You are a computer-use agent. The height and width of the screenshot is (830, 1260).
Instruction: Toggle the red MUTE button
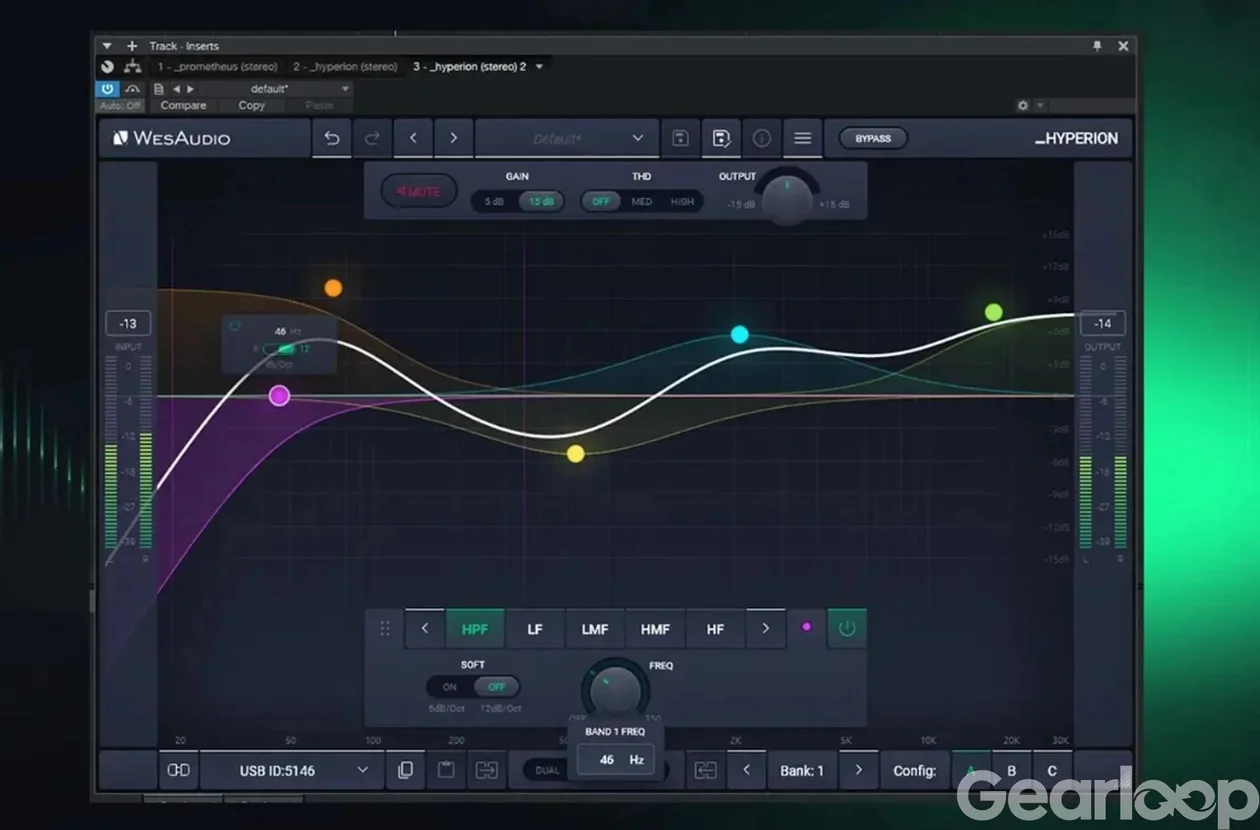(x=419, y=191)
